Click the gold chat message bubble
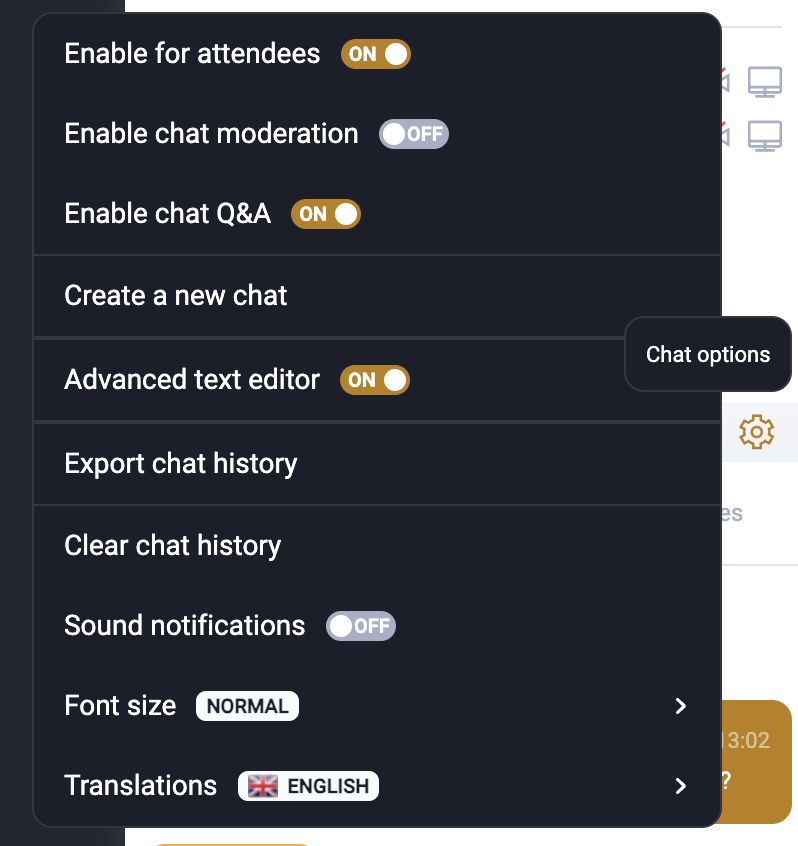The width and height of the screenshot is (798, 846). pos(756,762)
